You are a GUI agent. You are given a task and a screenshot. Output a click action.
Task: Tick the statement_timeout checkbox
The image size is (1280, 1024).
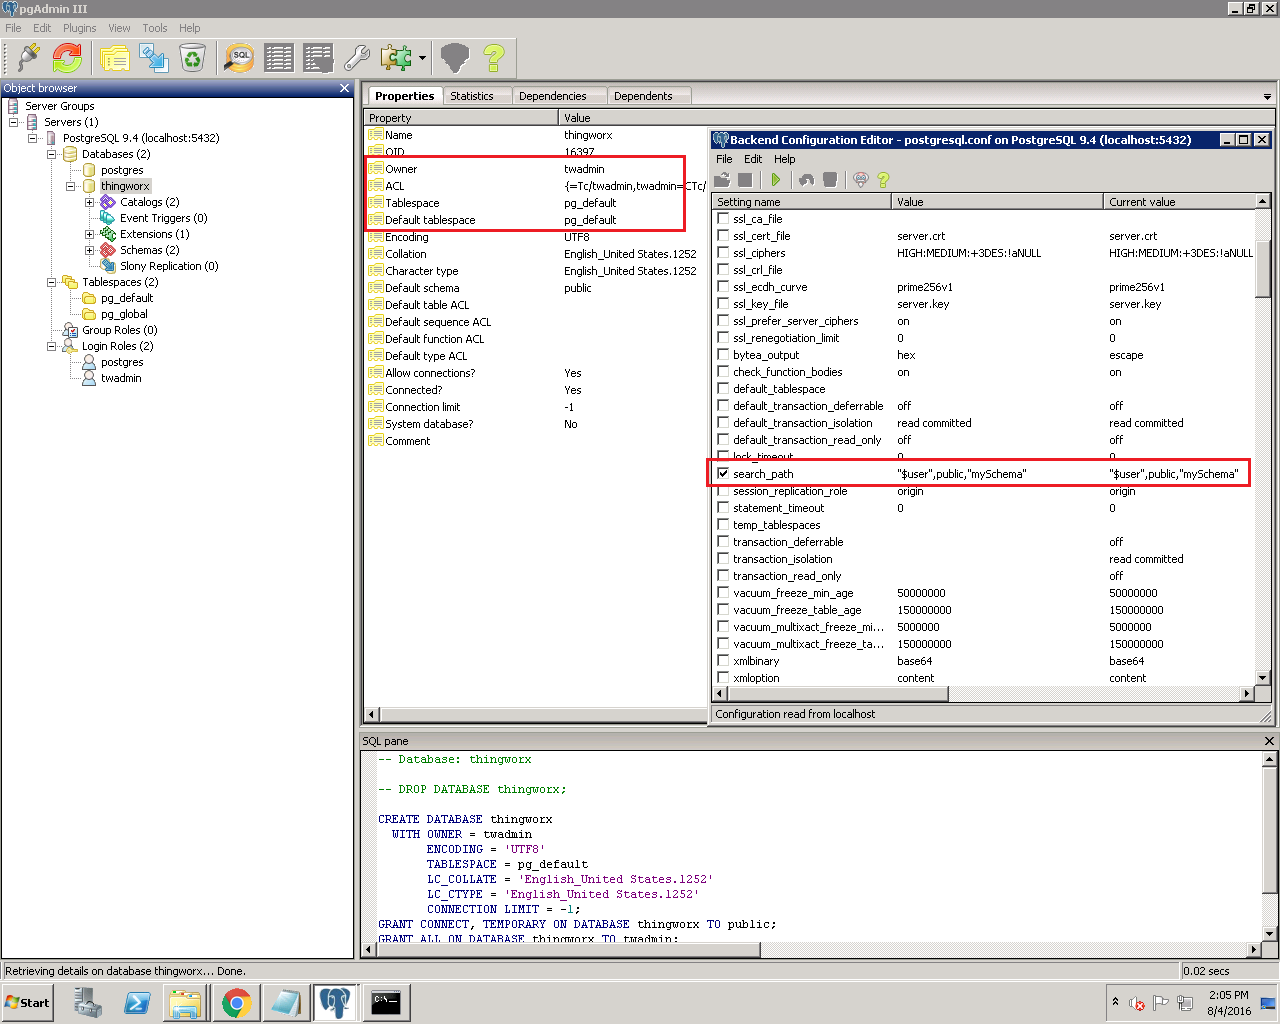click(723, 508)
